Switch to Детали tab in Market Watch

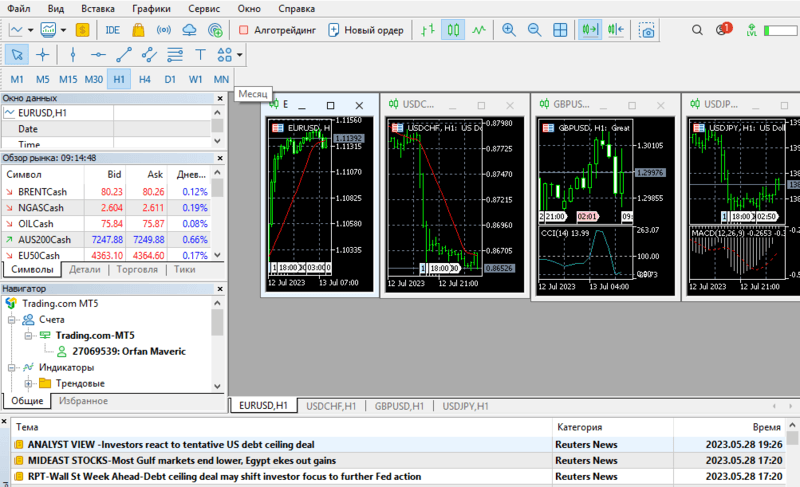click(x=85, y=269)
